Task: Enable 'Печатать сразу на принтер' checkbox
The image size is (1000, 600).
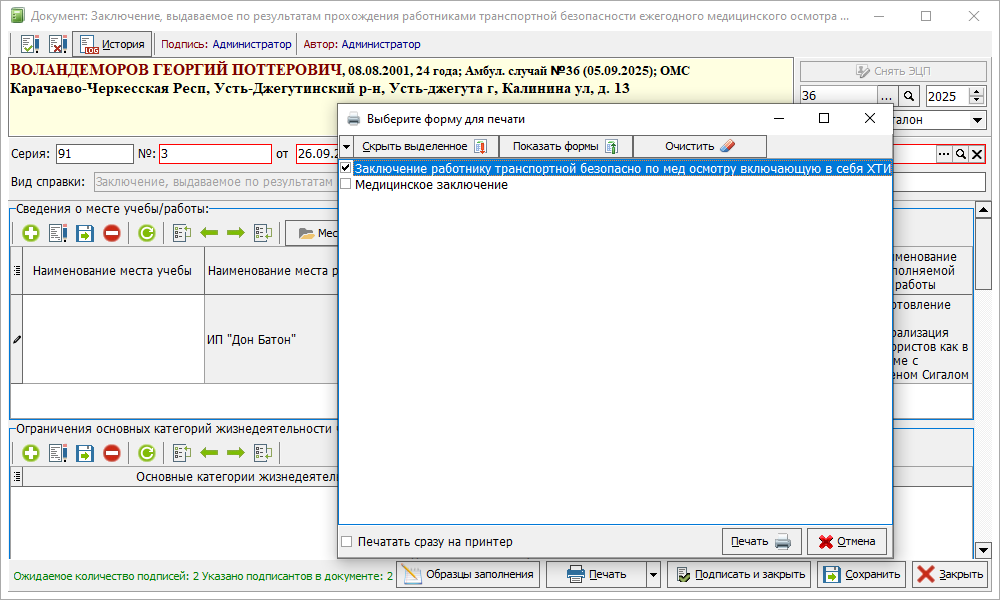Action: coord(347,542)
